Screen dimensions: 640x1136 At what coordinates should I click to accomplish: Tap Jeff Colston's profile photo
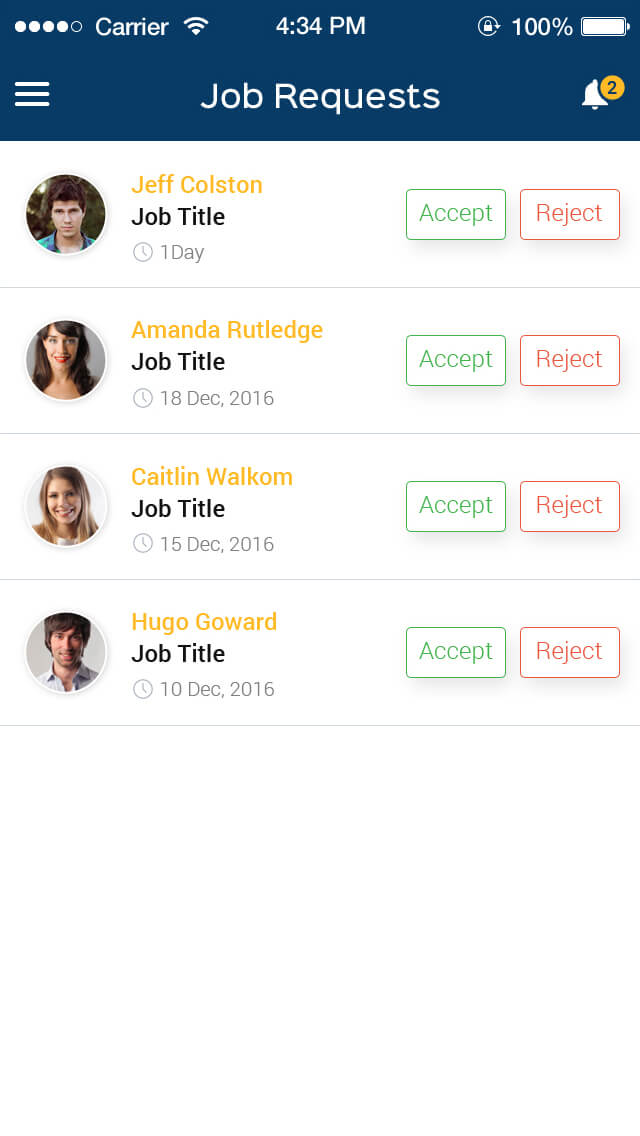coord(66,214)
